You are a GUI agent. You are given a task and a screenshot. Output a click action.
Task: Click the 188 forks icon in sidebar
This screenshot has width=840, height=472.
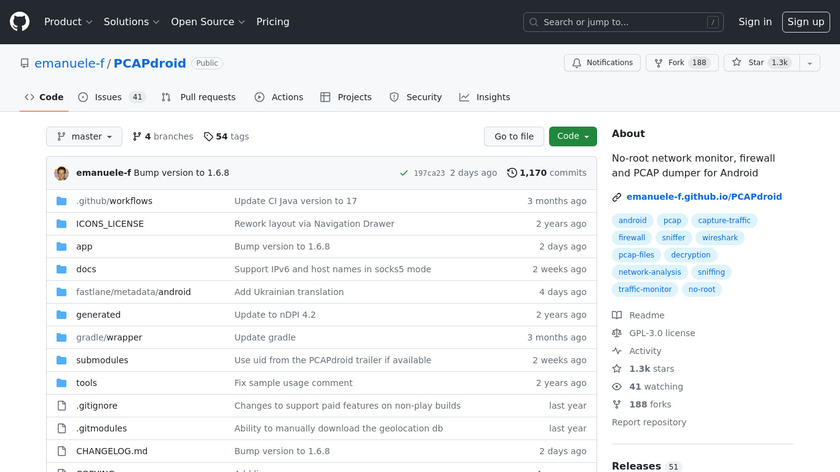617,404
